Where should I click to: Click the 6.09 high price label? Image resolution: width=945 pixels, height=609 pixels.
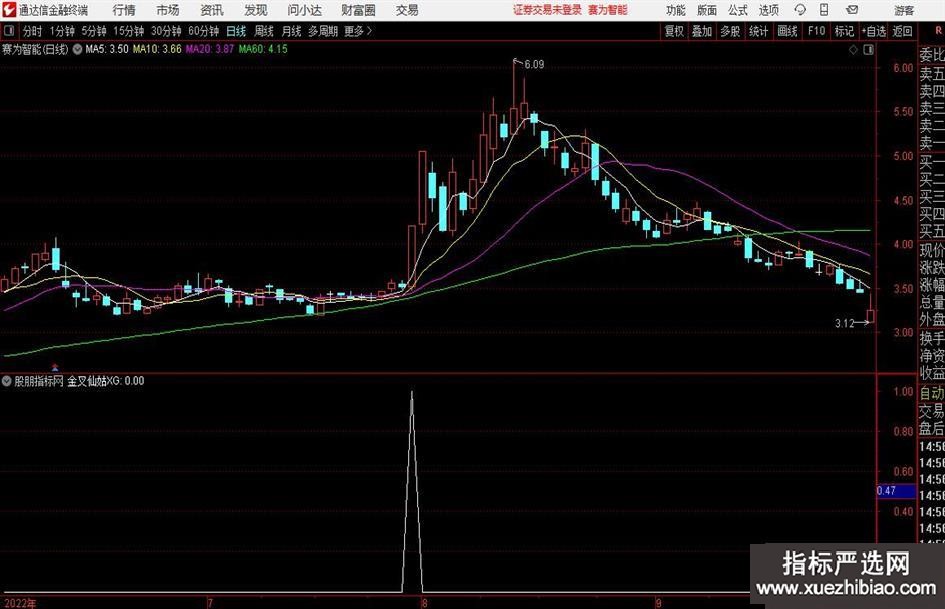click(534, 65)
